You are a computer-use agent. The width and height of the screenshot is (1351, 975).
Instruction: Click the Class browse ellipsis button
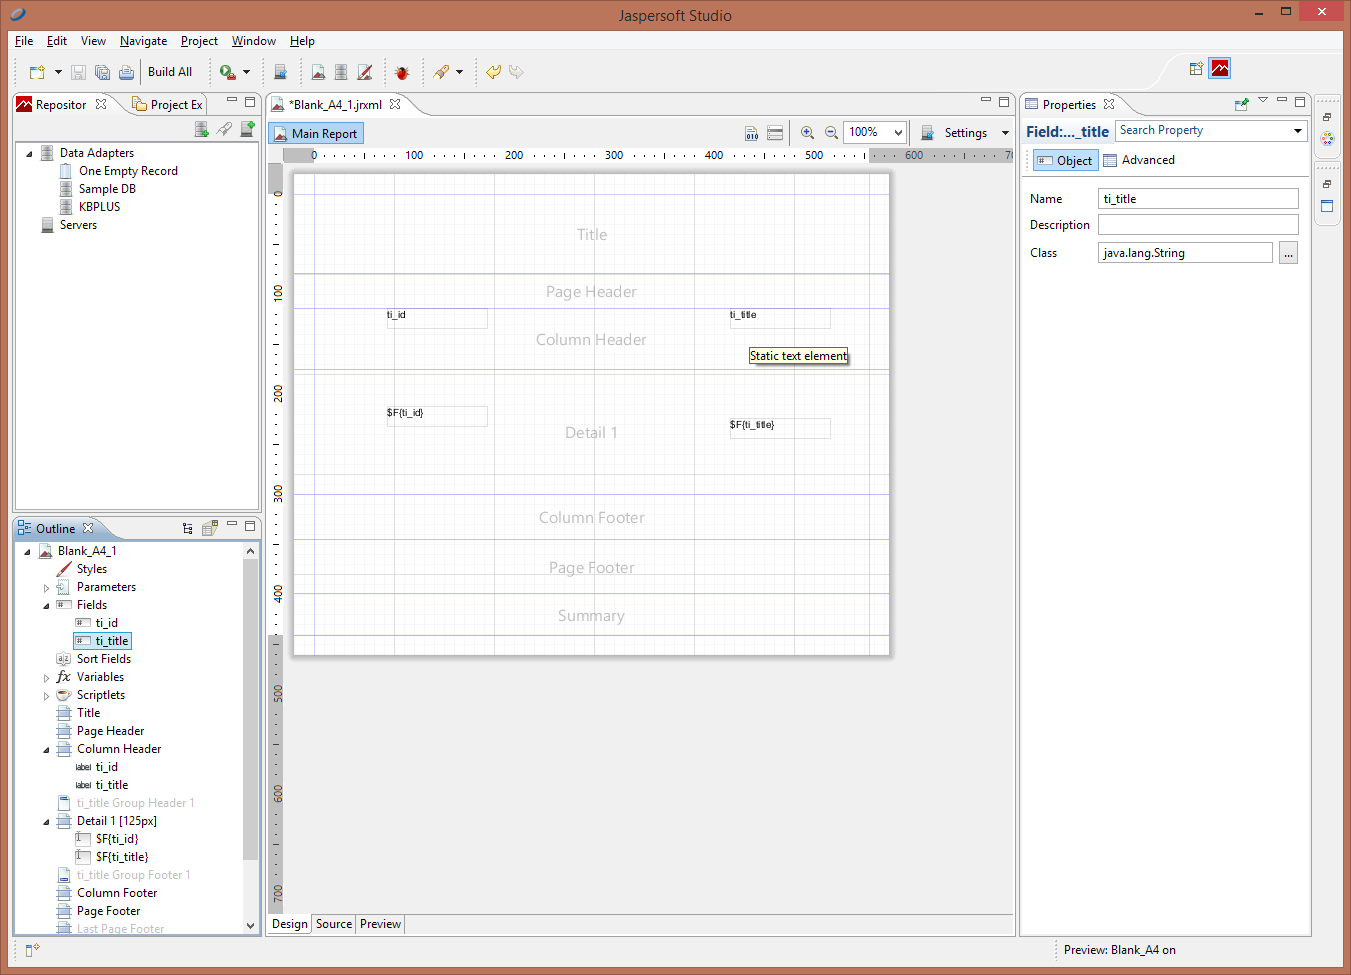tap(1288, 253)
